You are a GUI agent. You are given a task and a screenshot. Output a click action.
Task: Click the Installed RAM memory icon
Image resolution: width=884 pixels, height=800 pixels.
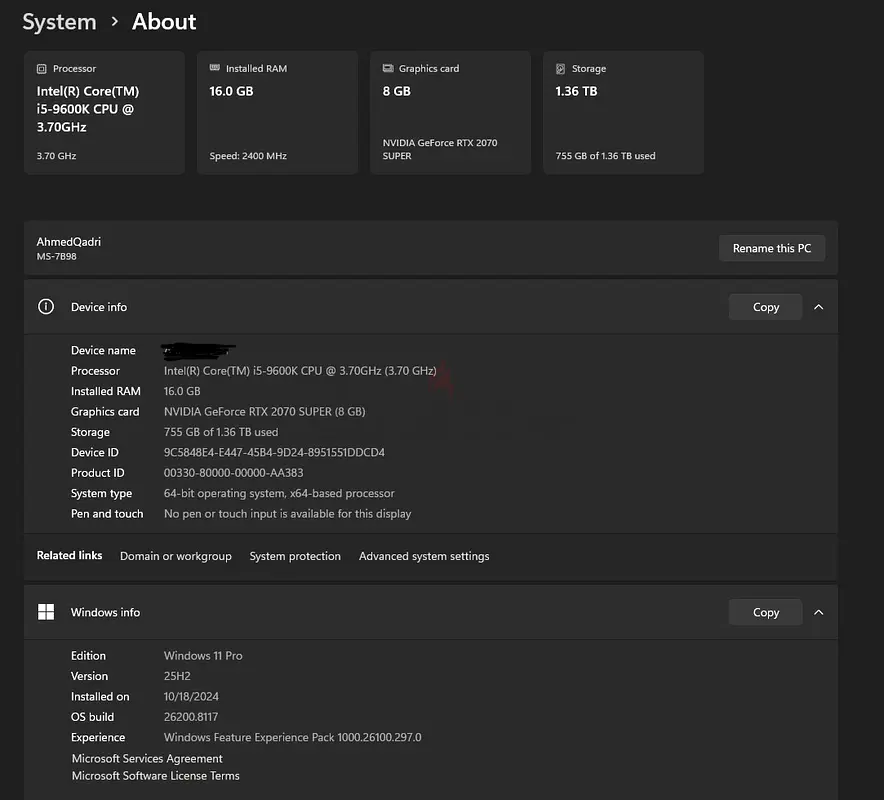(x=215, y=69)
